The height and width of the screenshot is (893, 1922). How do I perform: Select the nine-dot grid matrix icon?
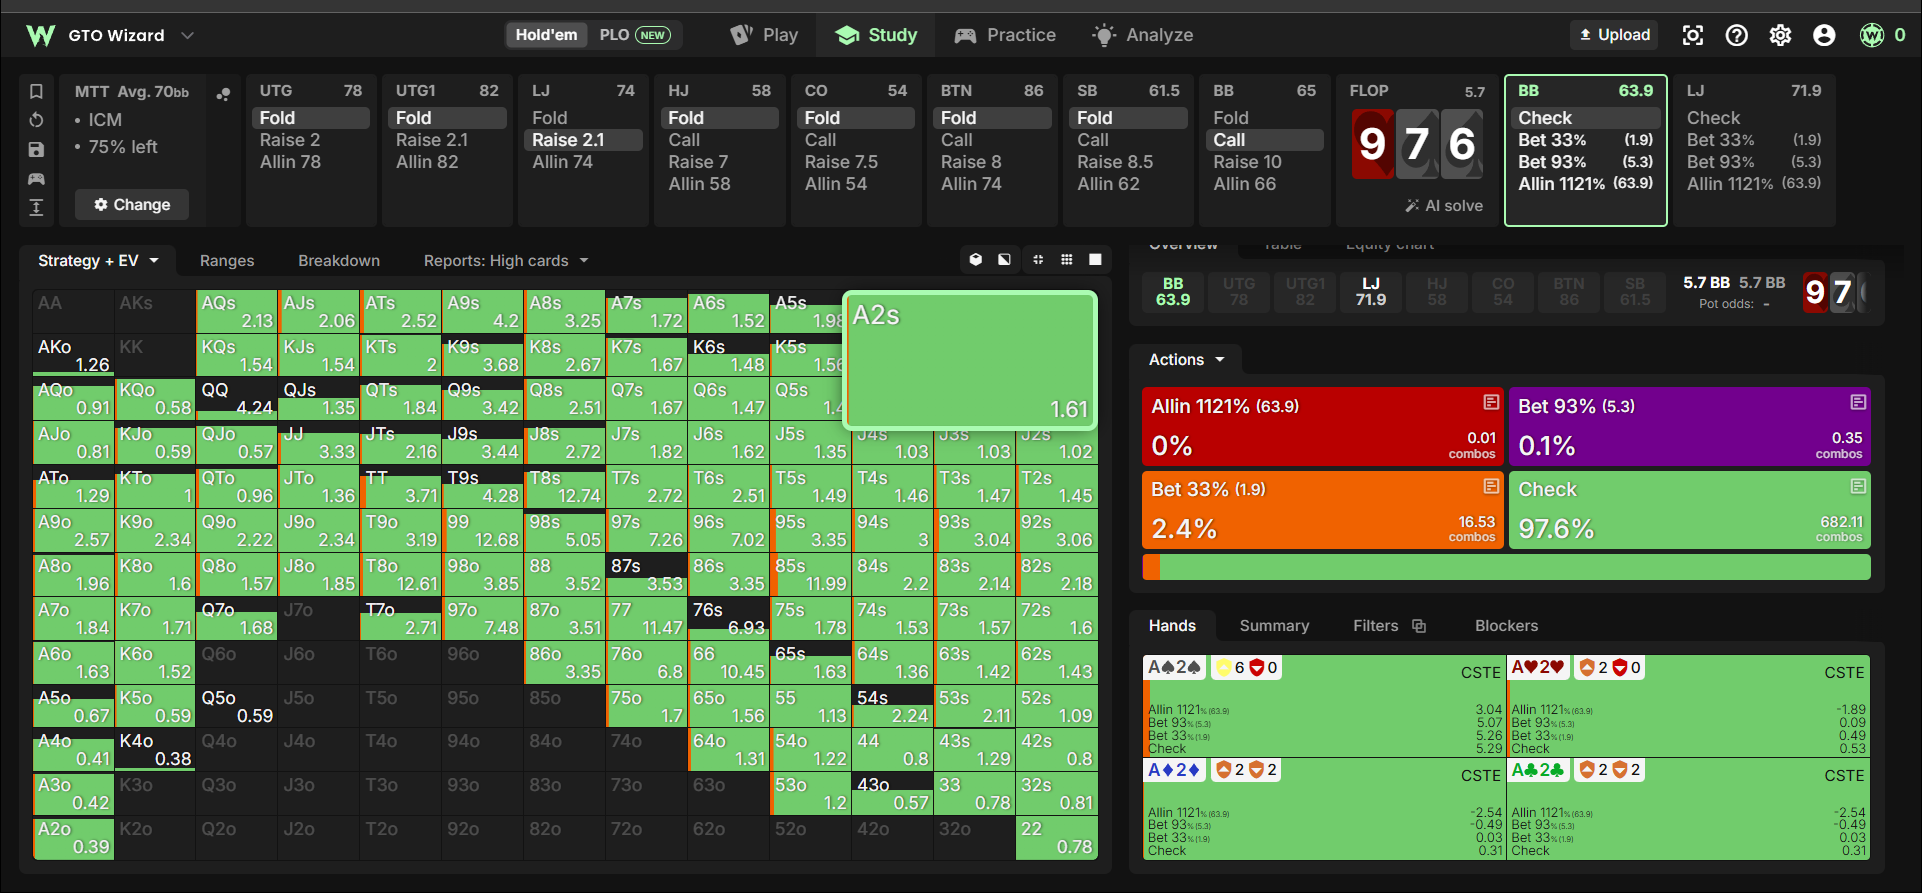tap(1067, 260)
